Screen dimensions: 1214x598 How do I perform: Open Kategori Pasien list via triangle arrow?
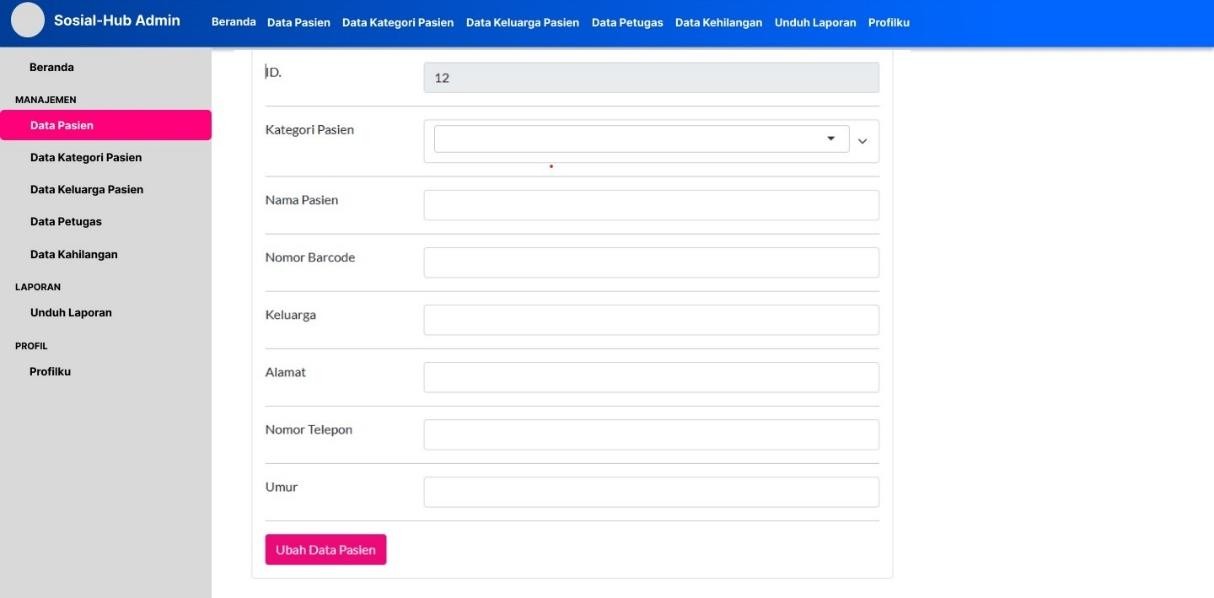pos(830,139)
